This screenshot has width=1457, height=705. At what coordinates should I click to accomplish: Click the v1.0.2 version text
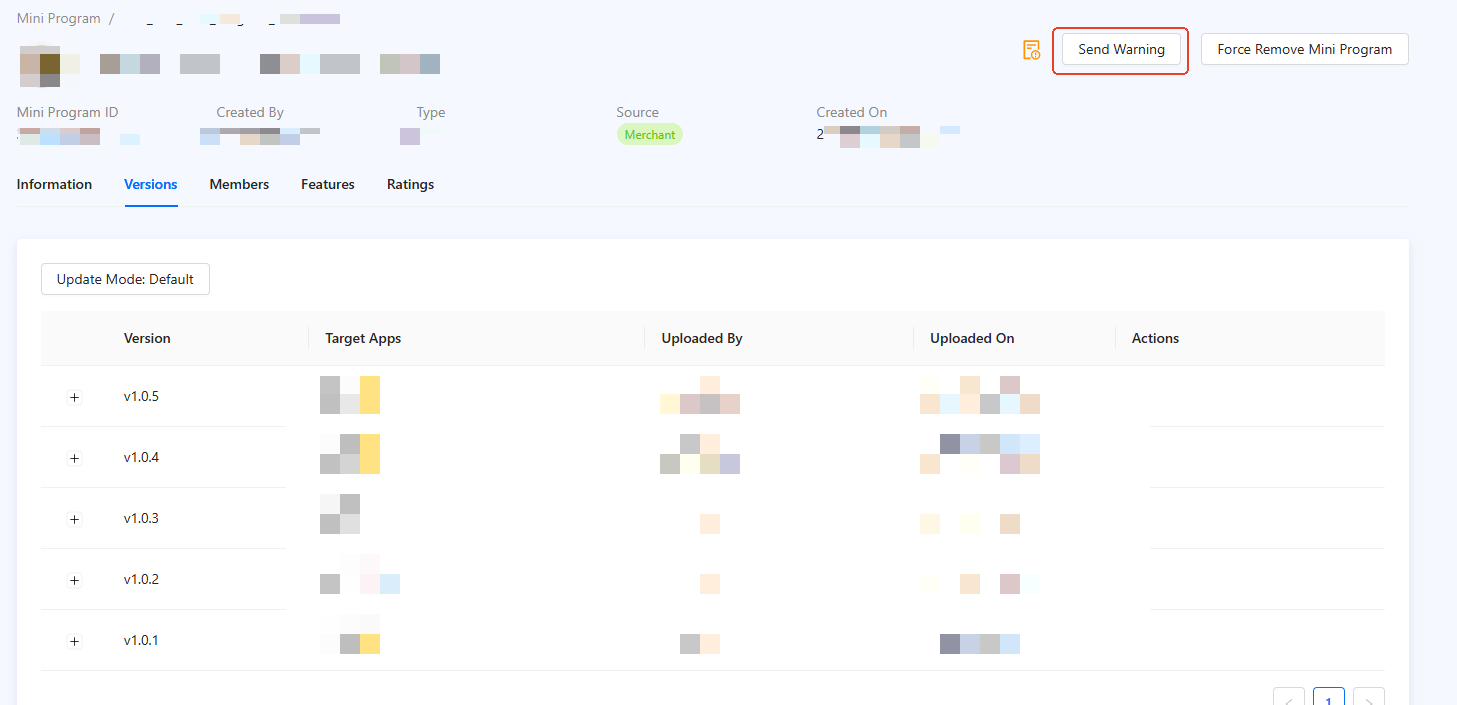click(141, 579)
